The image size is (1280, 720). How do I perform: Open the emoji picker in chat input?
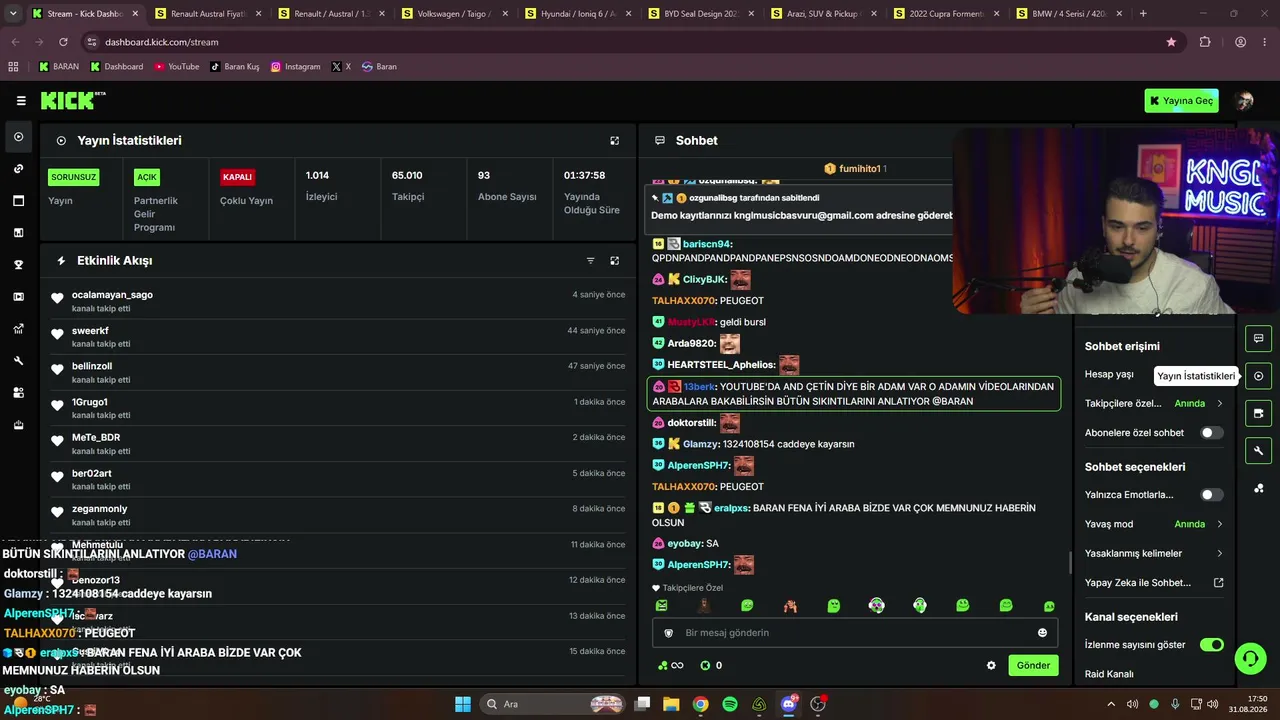tap(1042, 633)
